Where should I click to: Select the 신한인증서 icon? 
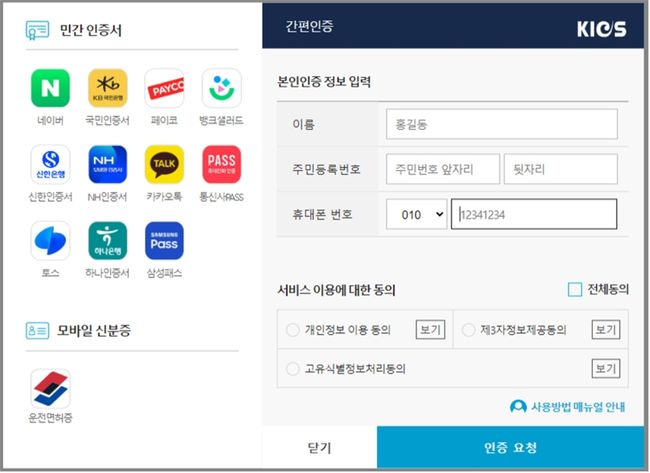click(x=50, y=165)
